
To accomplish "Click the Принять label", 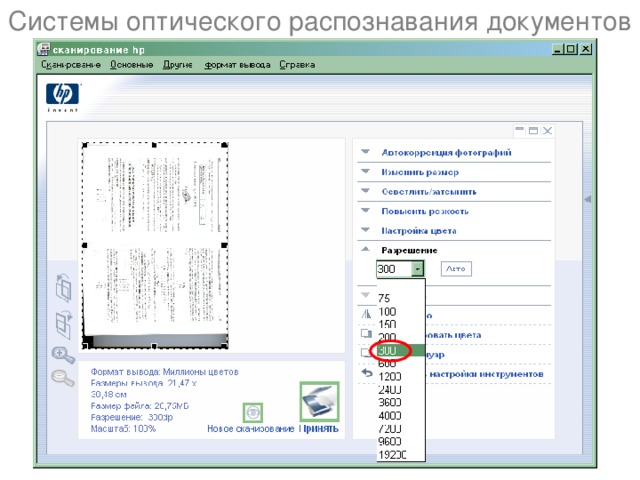I will click(x=319, y=429).
